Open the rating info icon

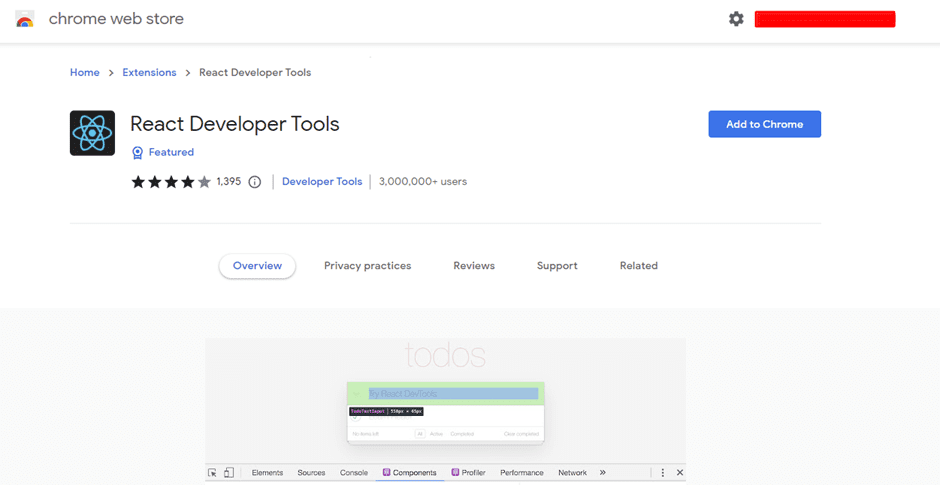point(255,182)
